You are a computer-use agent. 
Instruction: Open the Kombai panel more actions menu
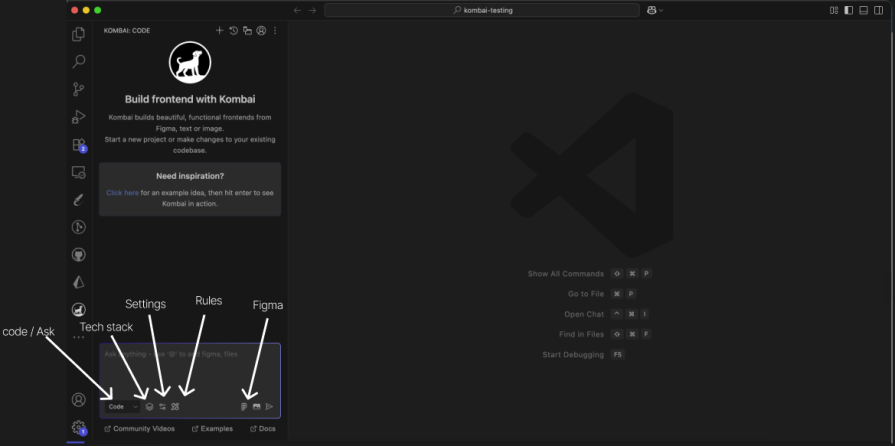click(x=275, y=31)
